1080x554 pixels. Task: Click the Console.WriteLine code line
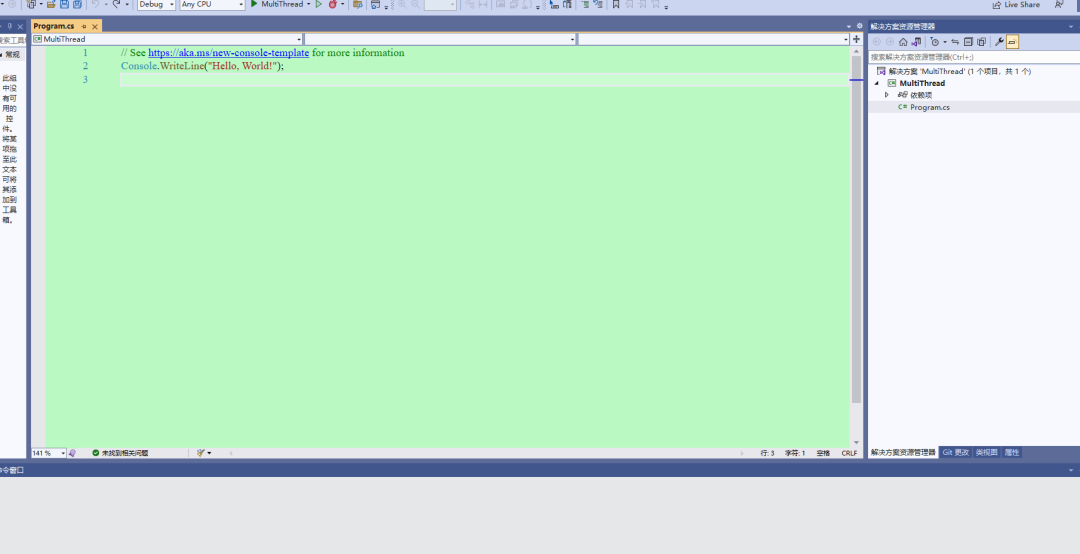pos(202,66)
